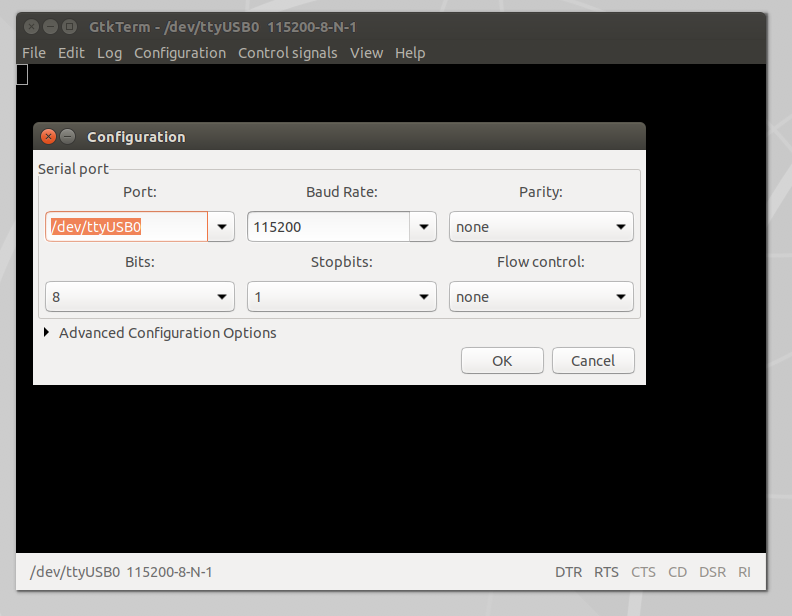Open the File menu
Screen dimensions: 792x616
34,53
